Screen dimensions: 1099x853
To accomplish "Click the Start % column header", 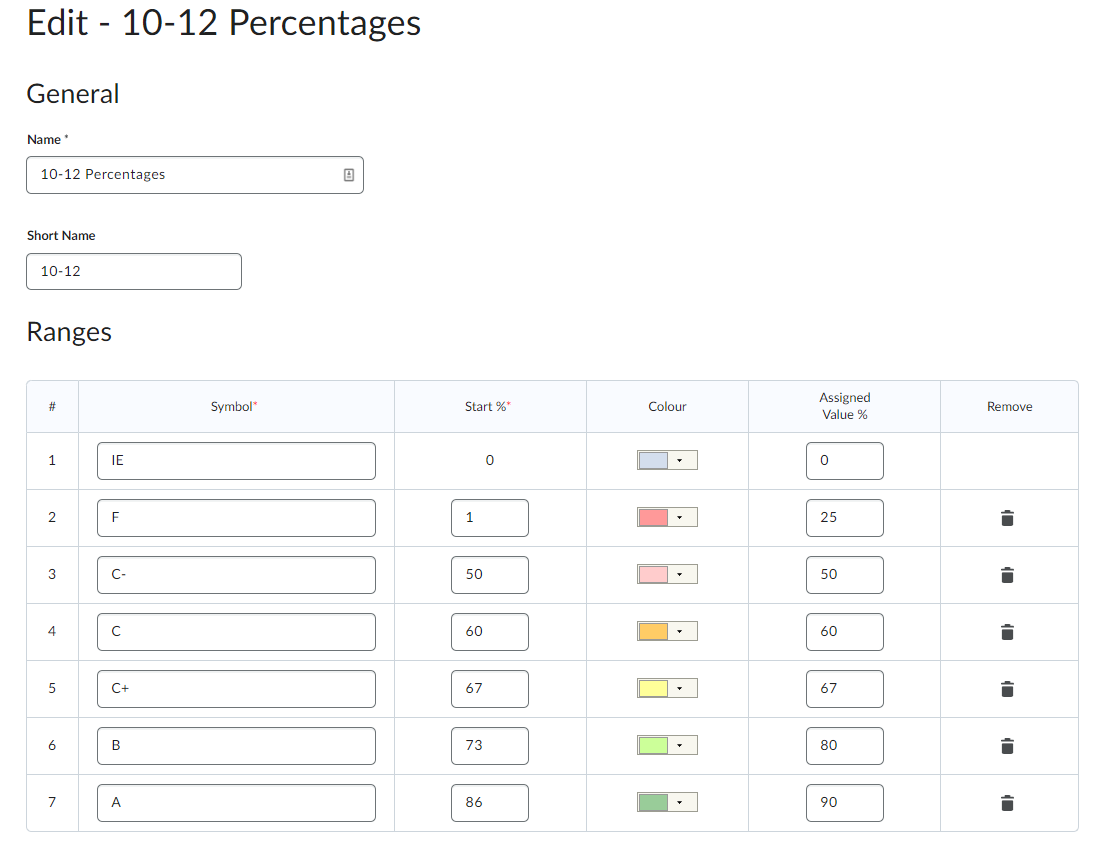I will coord(488,407).
